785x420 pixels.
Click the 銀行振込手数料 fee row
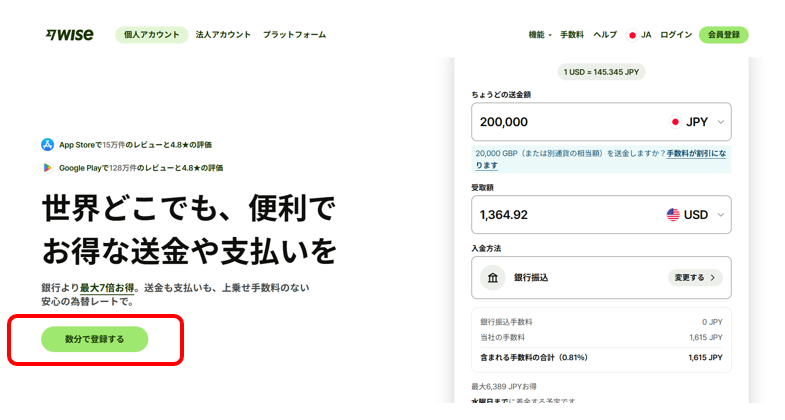[601, 322]
